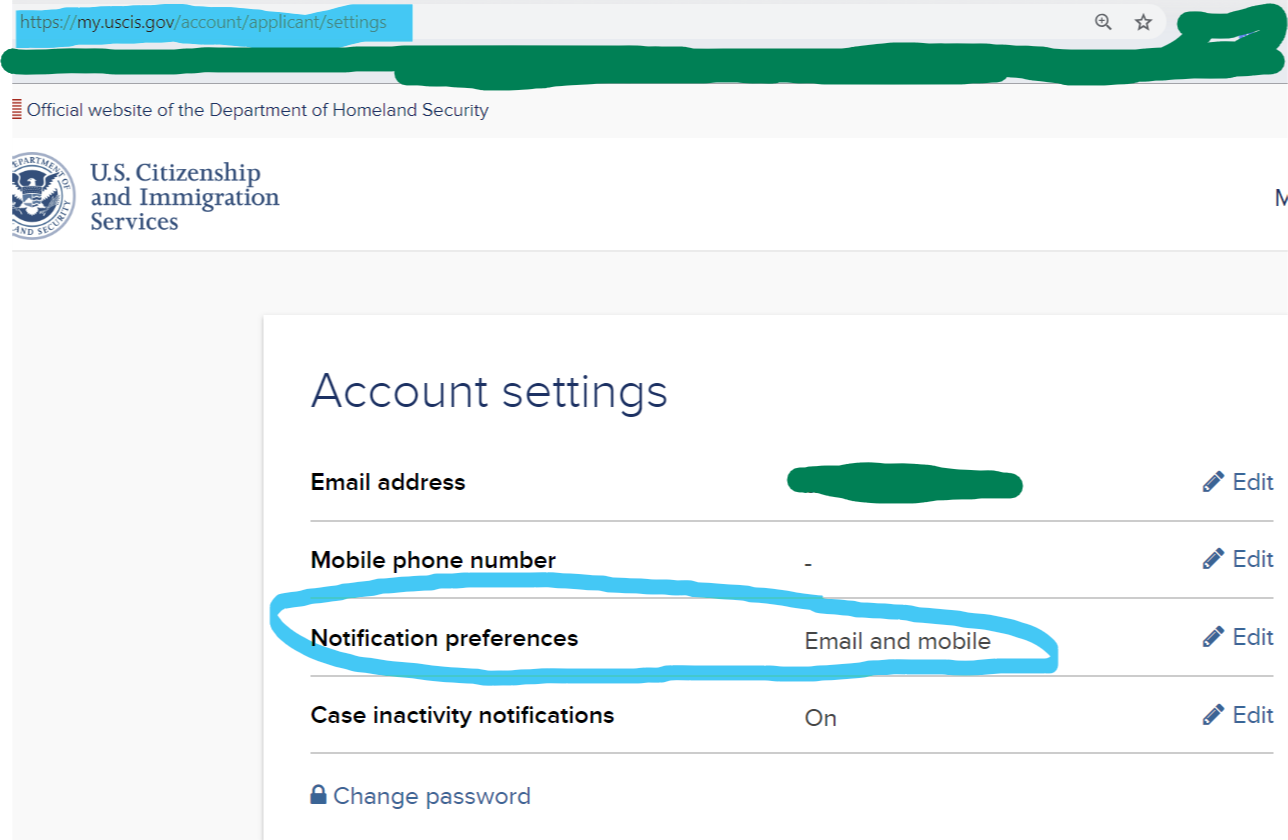Click the U.S. Citizenship and Immigration Services wordmark
The height and width of the screenshot is (840, 1288).
point(184,197)
